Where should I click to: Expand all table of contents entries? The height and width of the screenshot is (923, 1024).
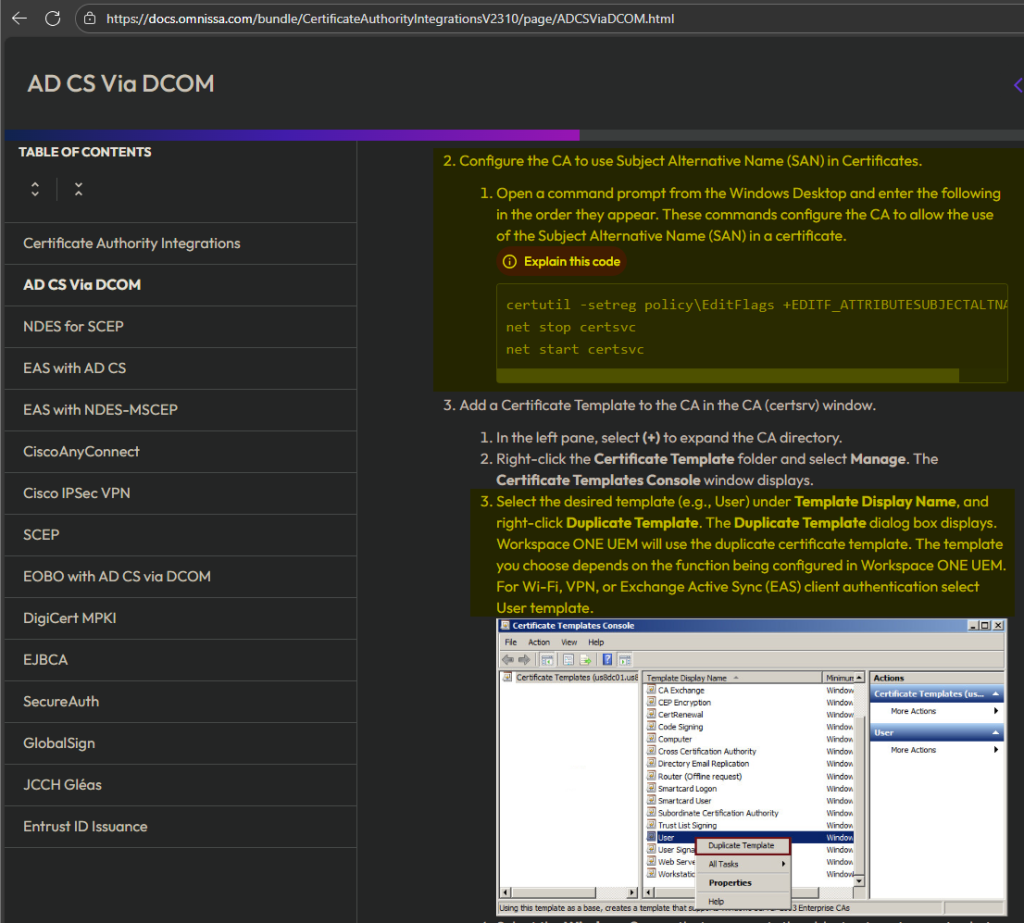click(x=35, y=189)
